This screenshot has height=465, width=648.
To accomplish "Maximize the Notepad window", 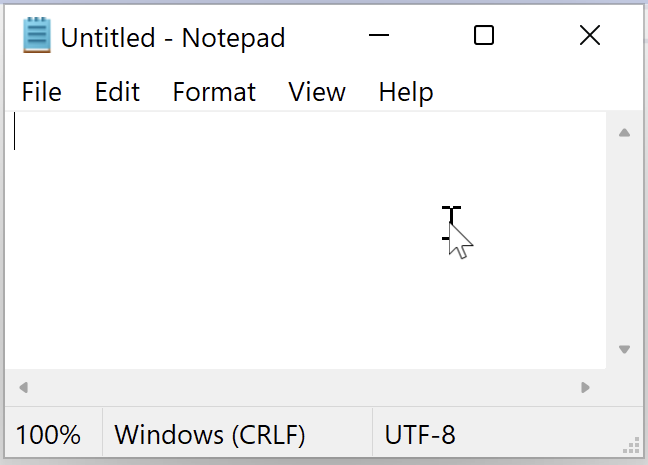I will click(484, 35).
